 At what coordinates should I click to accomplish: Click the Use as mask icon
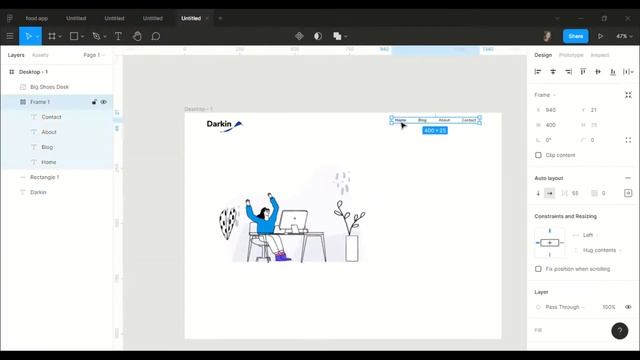click(318, 36)
